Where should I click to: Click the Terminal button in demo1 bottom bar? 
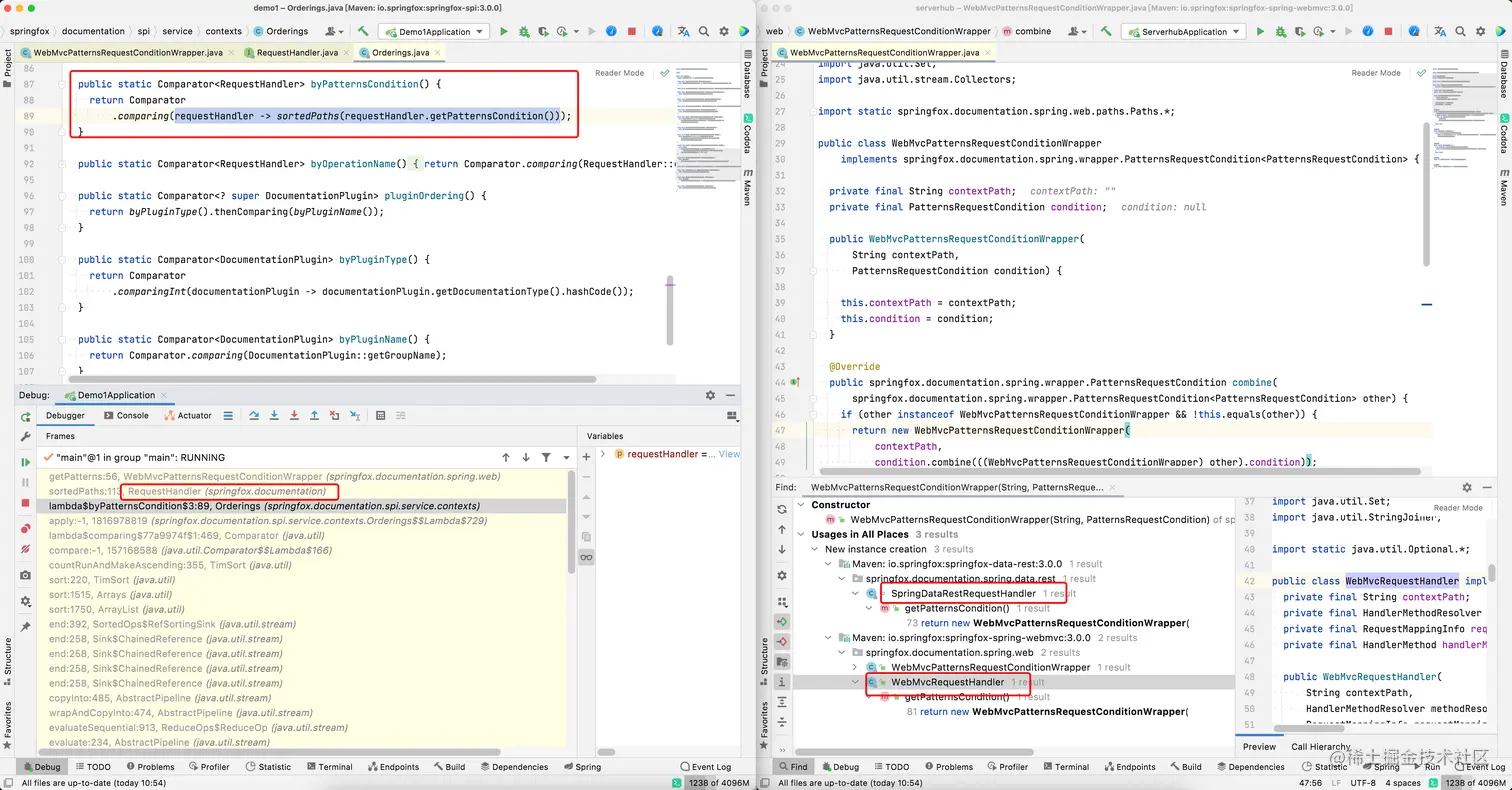pos(329,767)
